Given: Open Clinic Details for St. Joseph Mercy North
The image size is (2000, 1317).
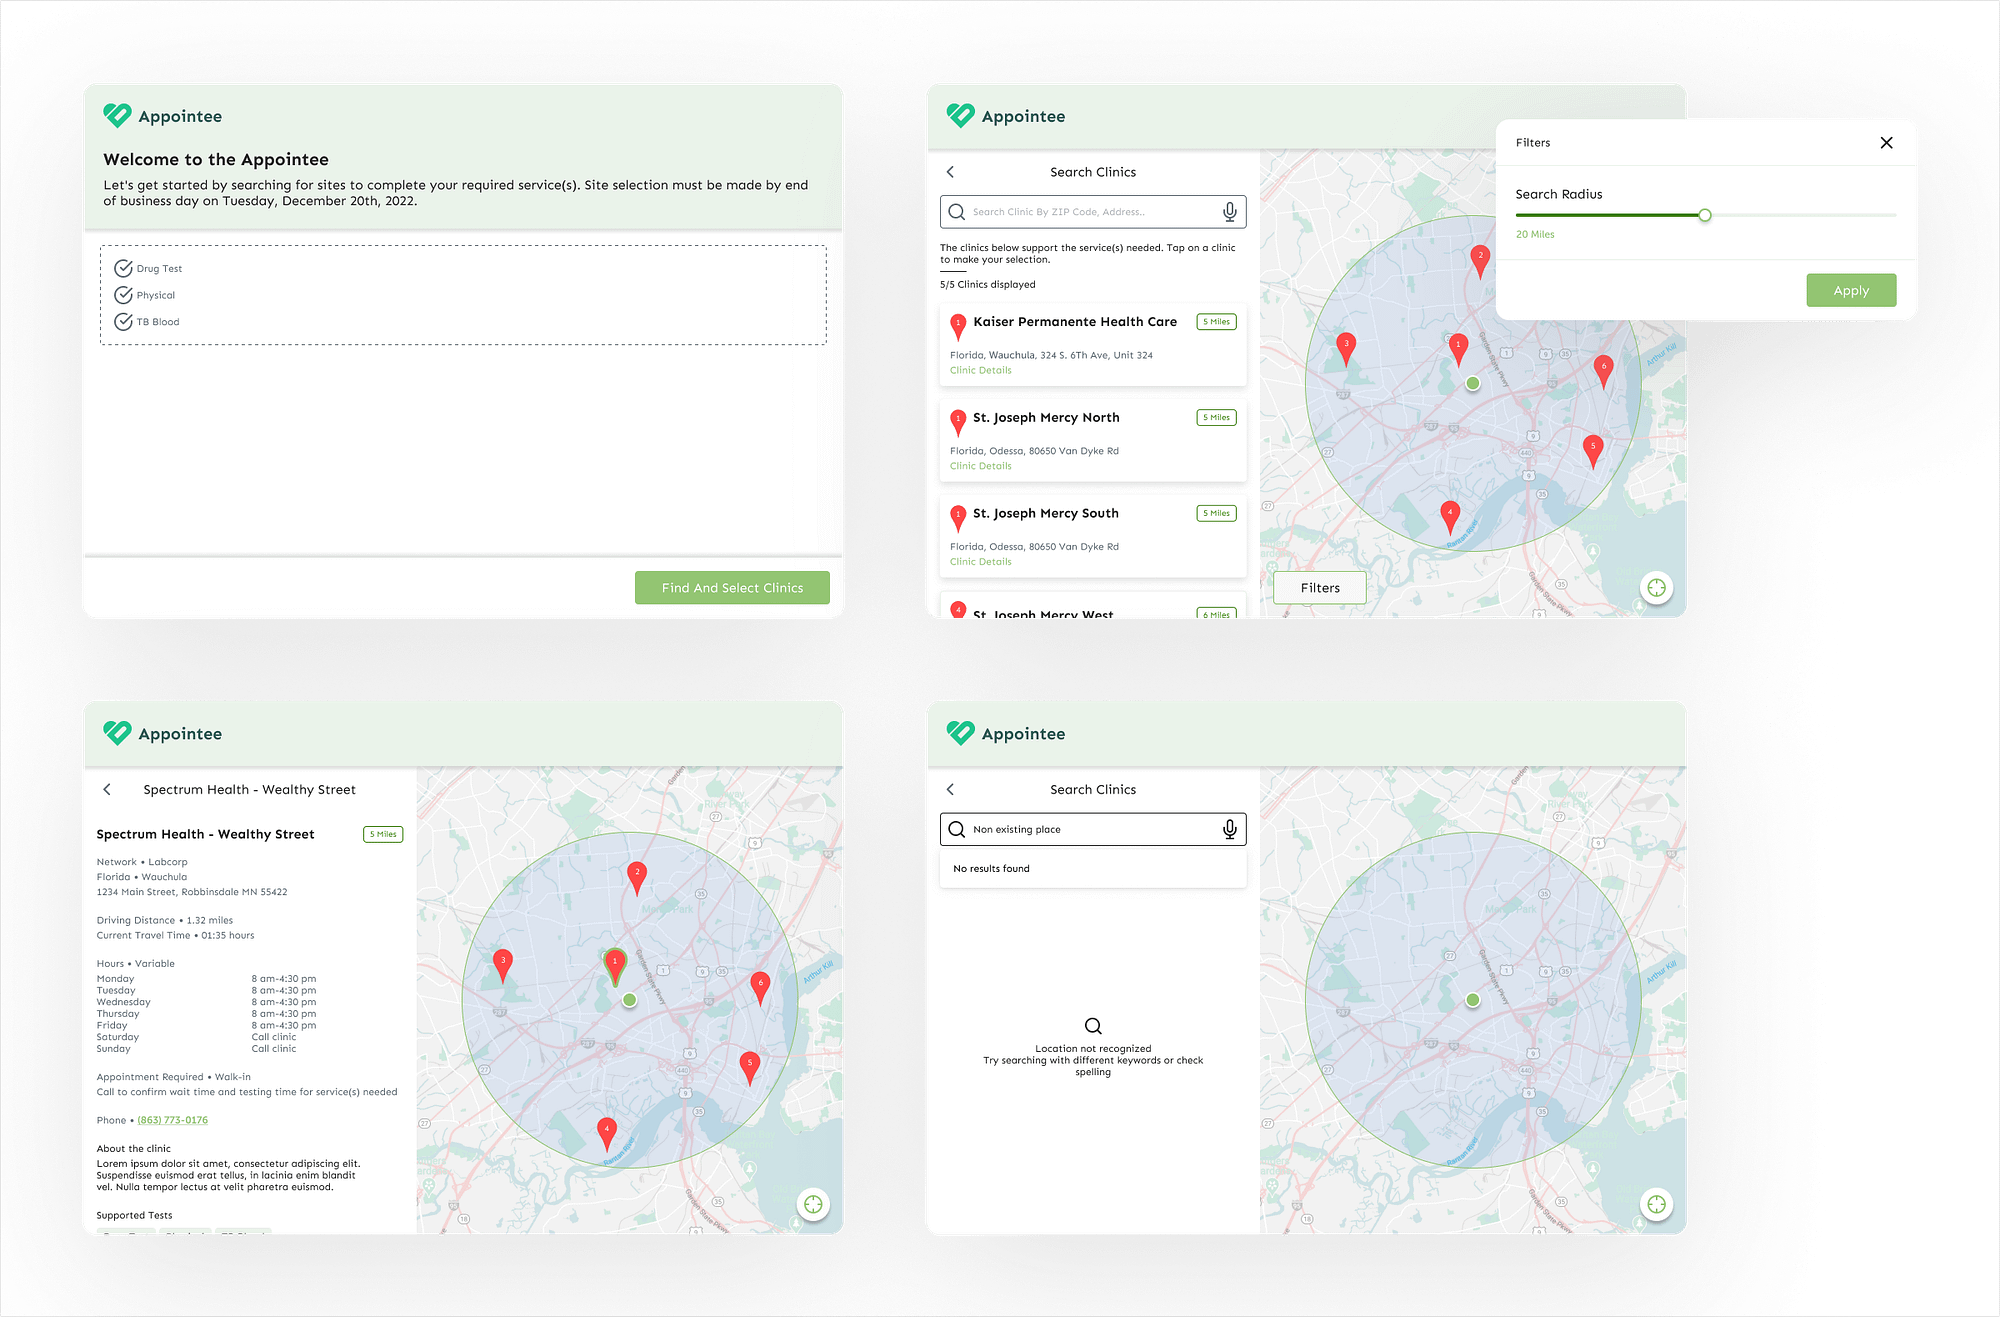Looking at the screenshot, I should (x=980, y=466).
